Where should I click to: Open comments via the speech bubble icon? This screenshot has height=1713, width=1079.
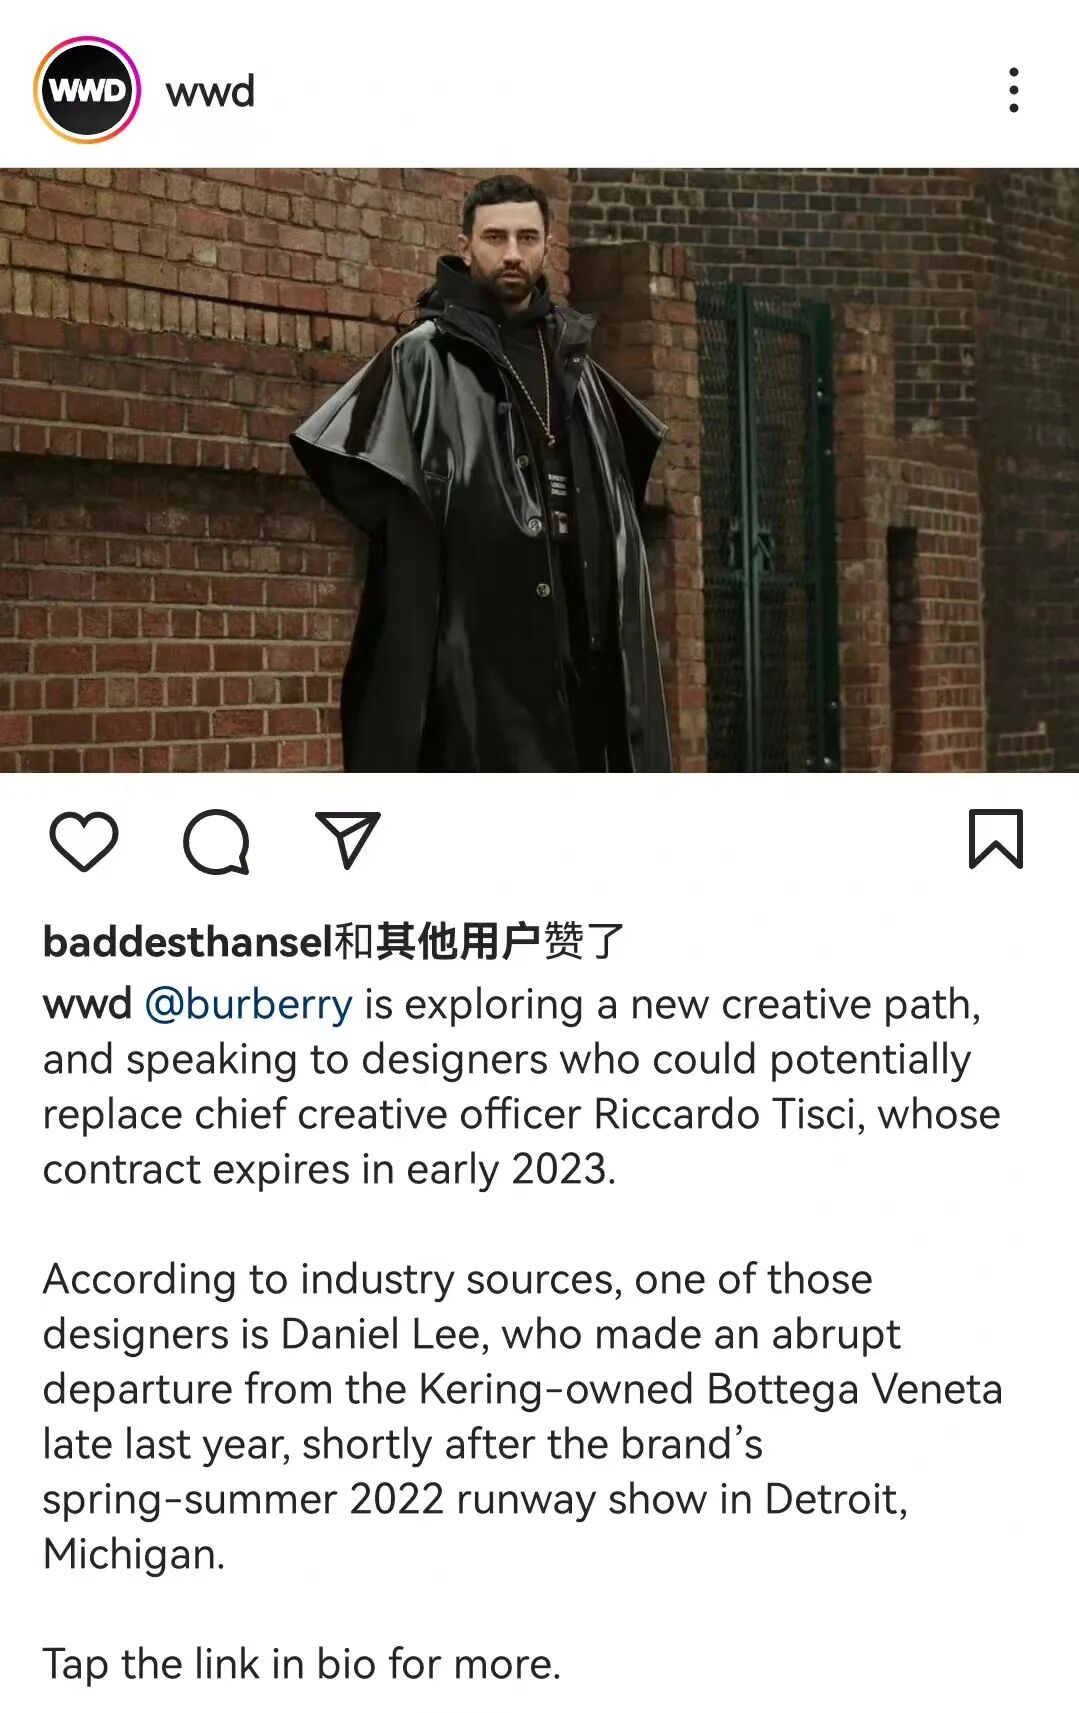[216, 842]
